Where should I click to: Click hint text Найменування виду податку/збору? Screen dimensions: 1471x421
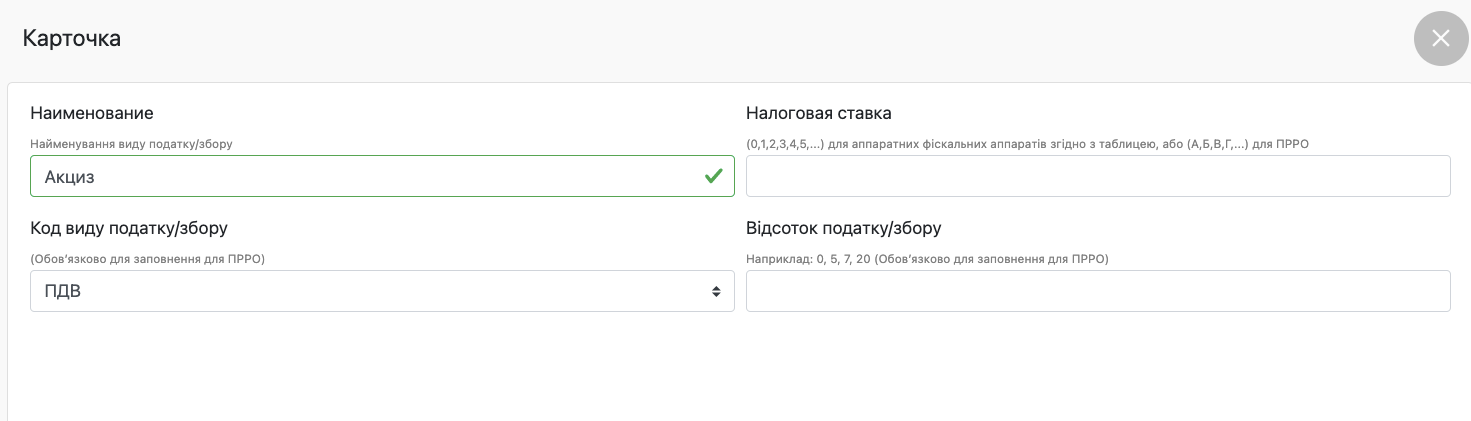click(x=131, y=144)
